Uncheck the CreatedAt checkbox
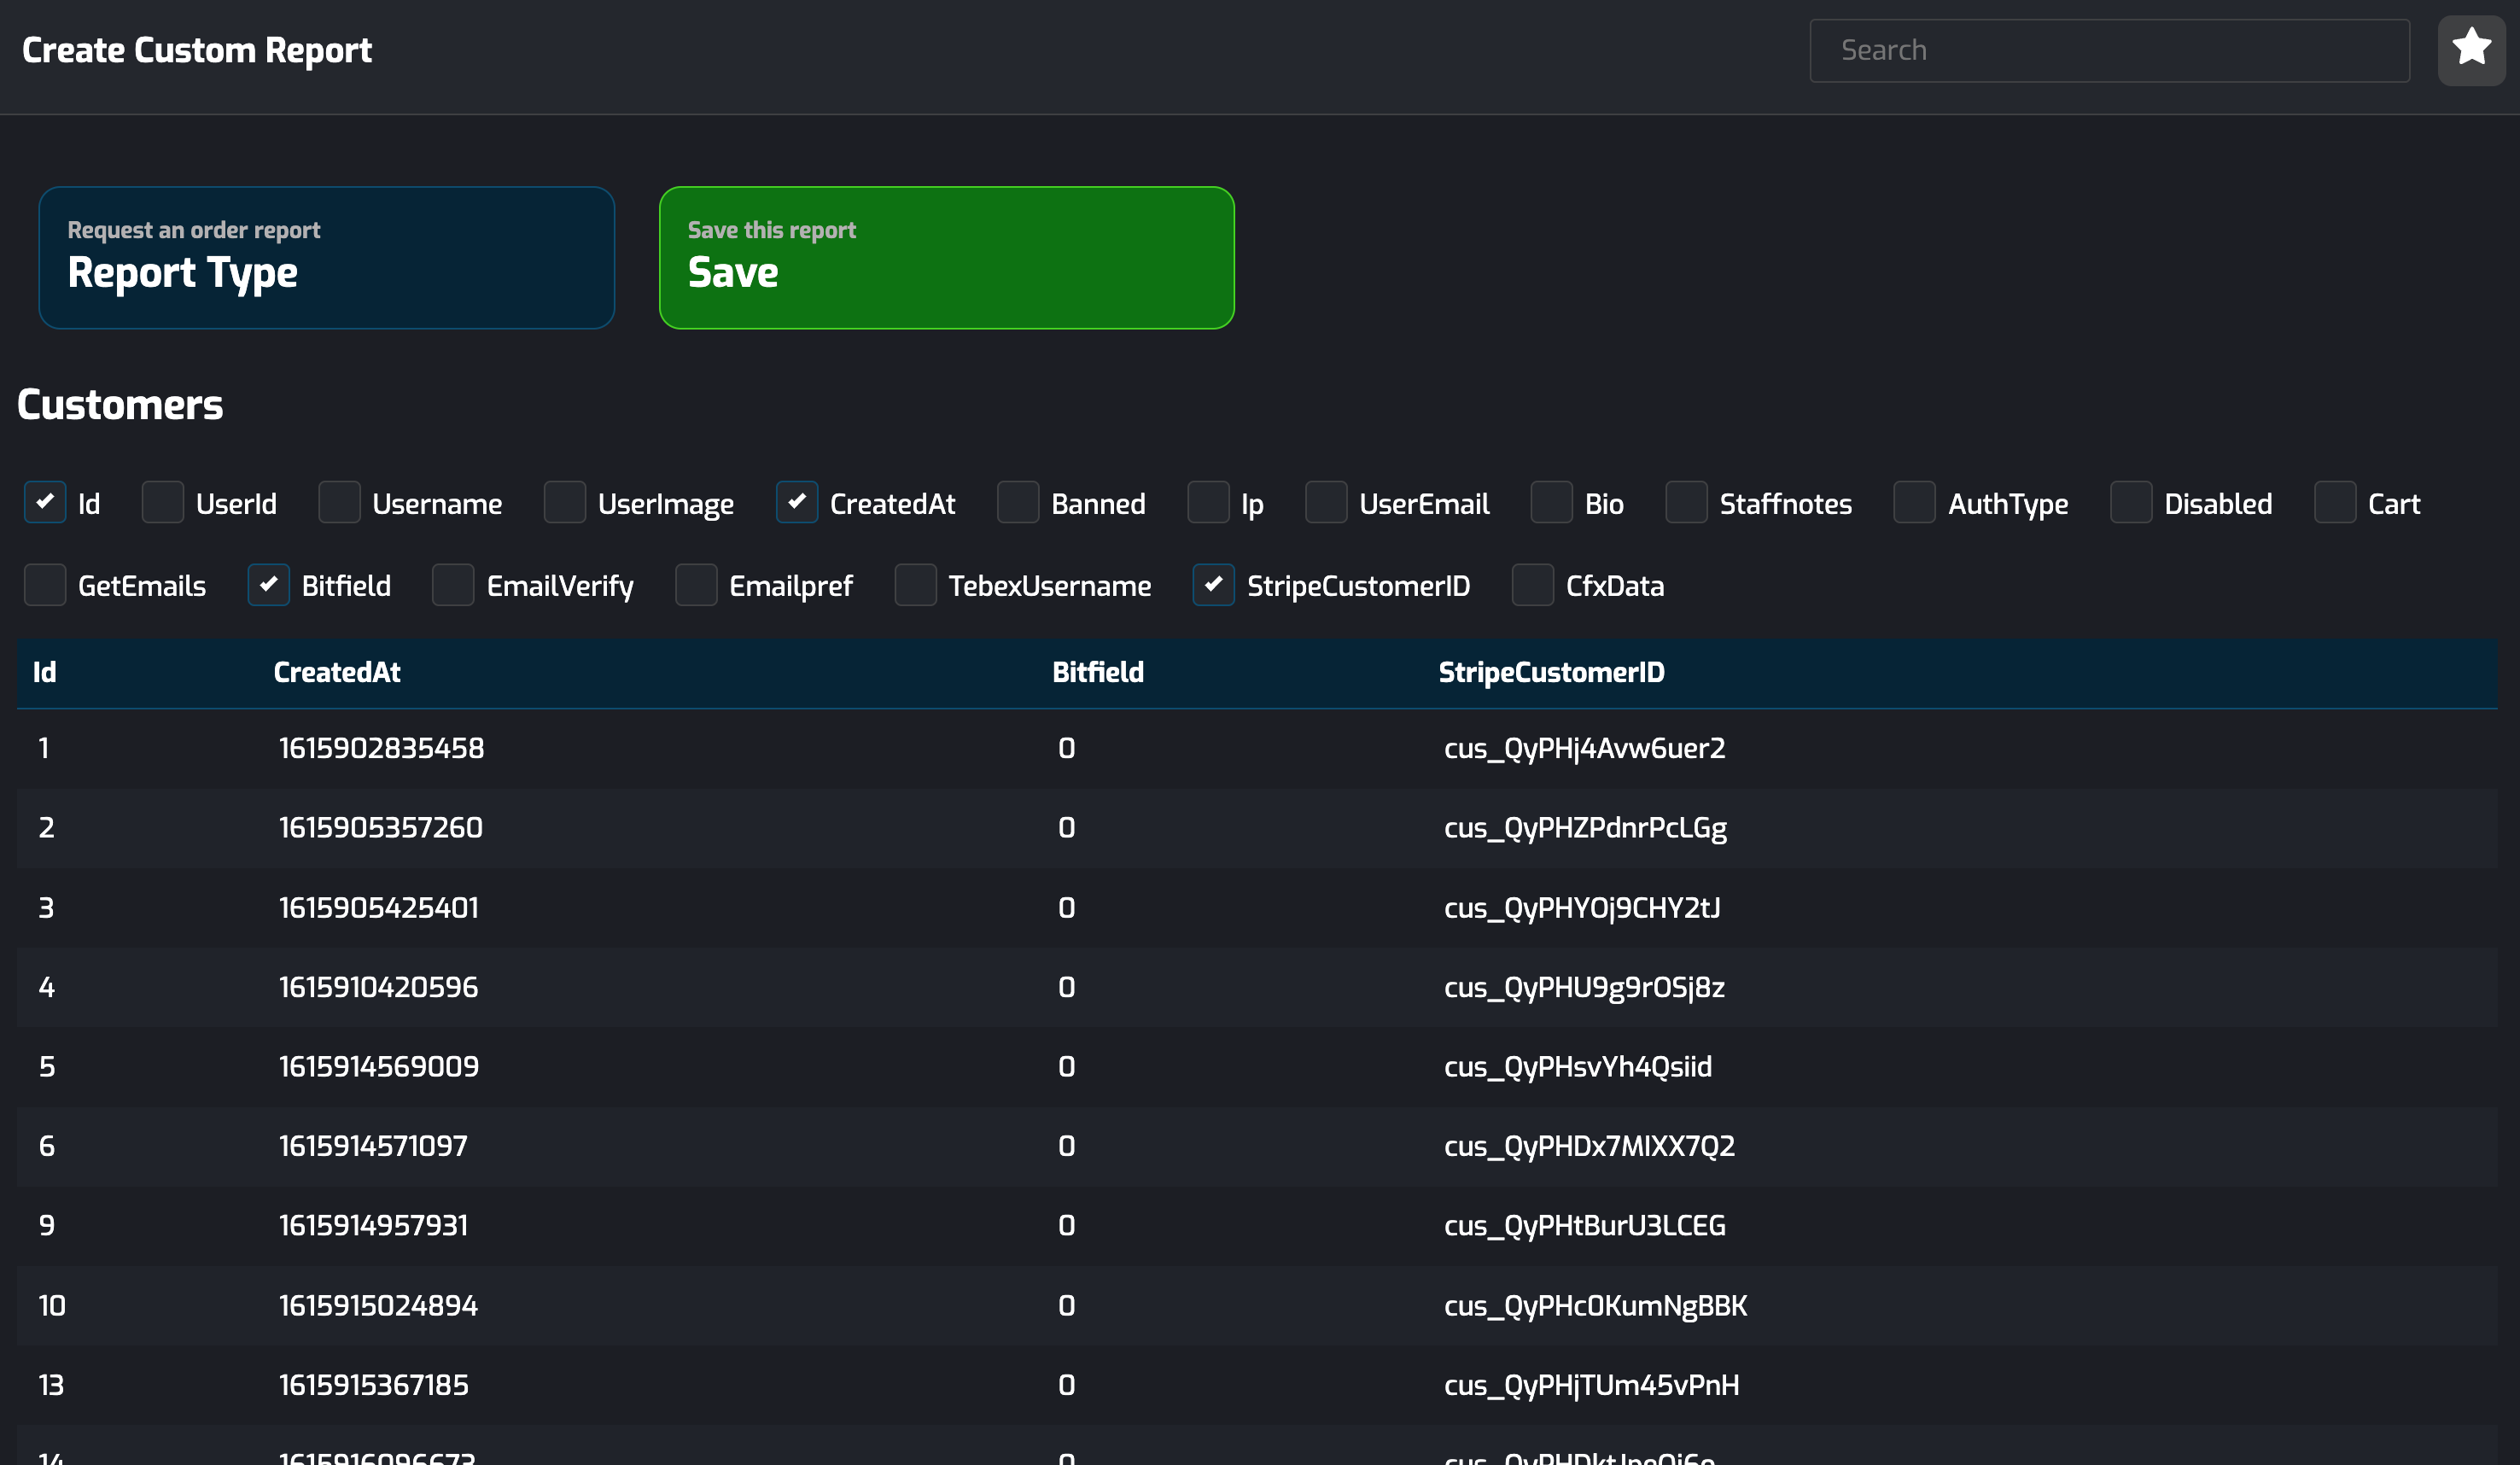The image size is (2520, 1465). coord(796,502)
